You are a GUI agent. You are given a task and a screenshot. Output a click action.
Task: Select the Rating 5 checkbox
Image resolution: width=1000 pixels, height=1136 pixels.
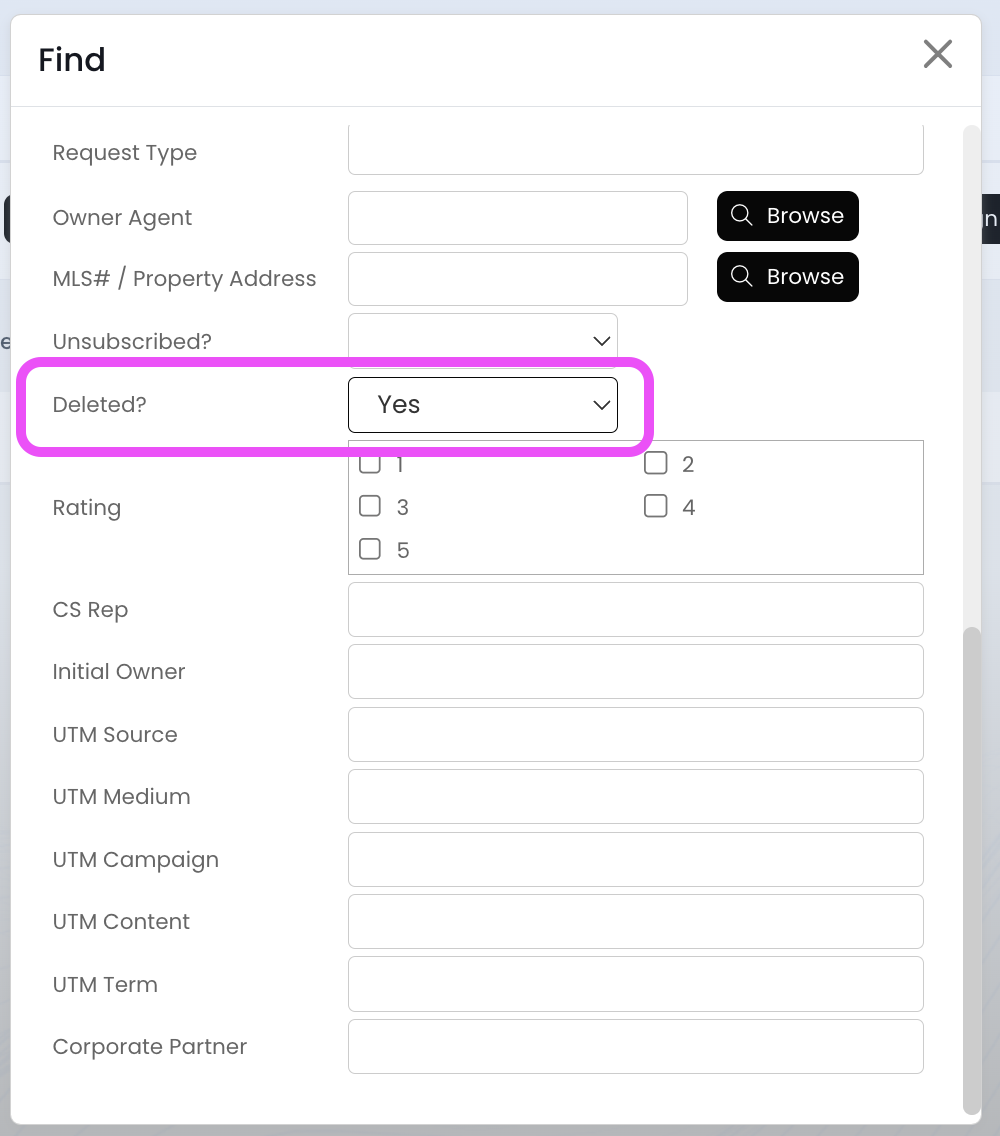[370, 549]
